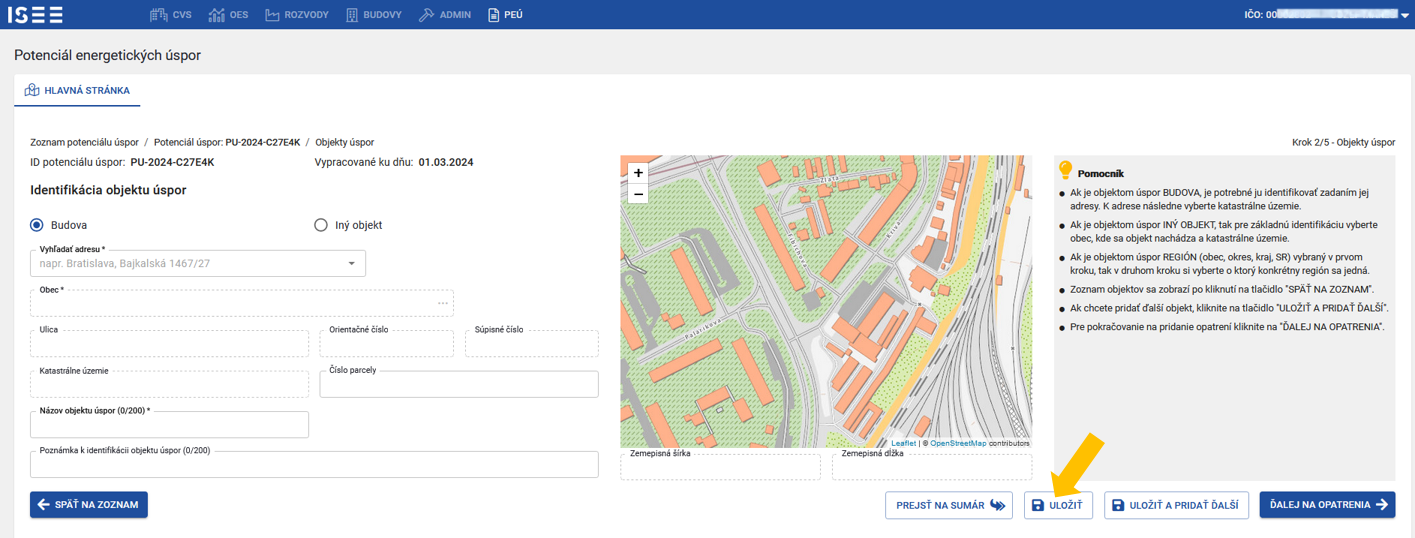Switch to the HLAVNÁ STRÁNKA tab

tap(77, 90)
